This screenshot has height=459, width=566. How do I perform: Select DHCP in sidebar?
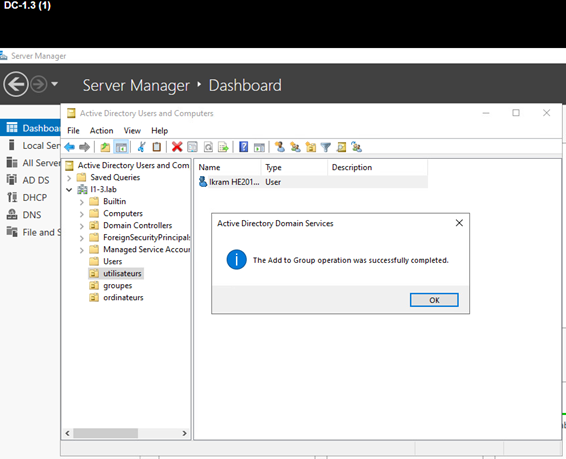(30, 197)
